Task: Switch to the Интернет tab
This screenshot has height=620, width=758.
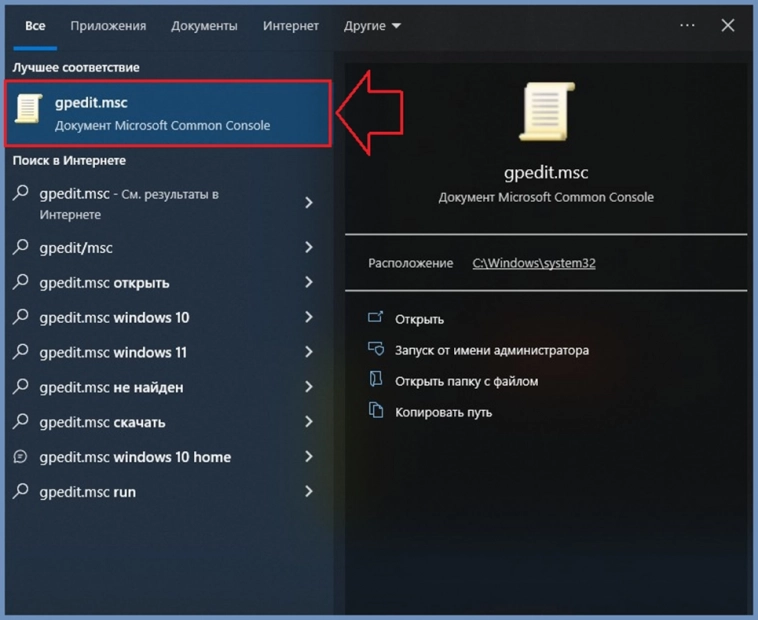Action: [x=291, y=26]
